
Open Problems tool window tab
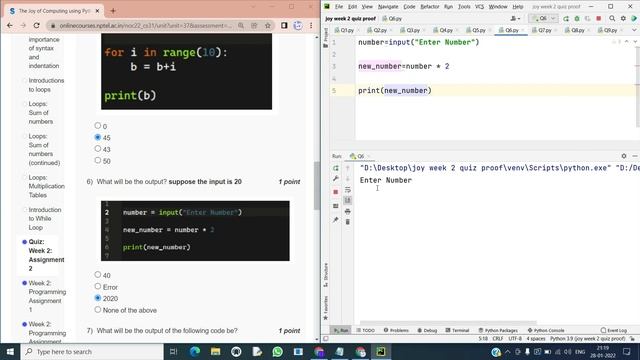(396, 330)
